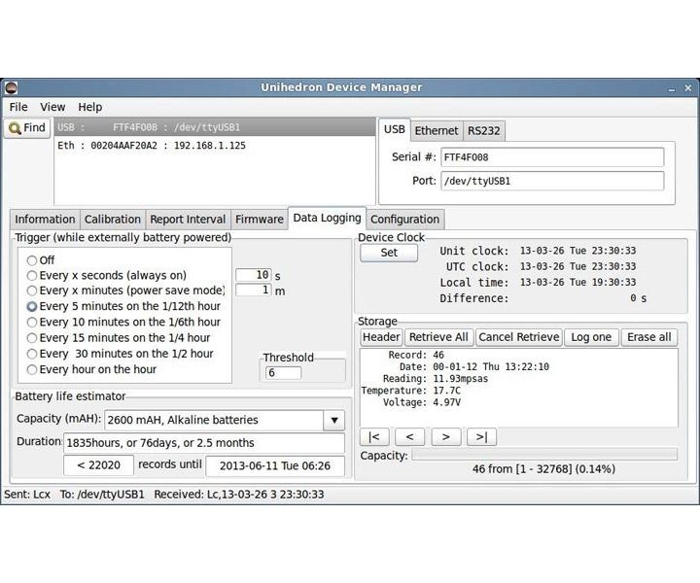Select Every x seconds always on option

tap(33, 275)
